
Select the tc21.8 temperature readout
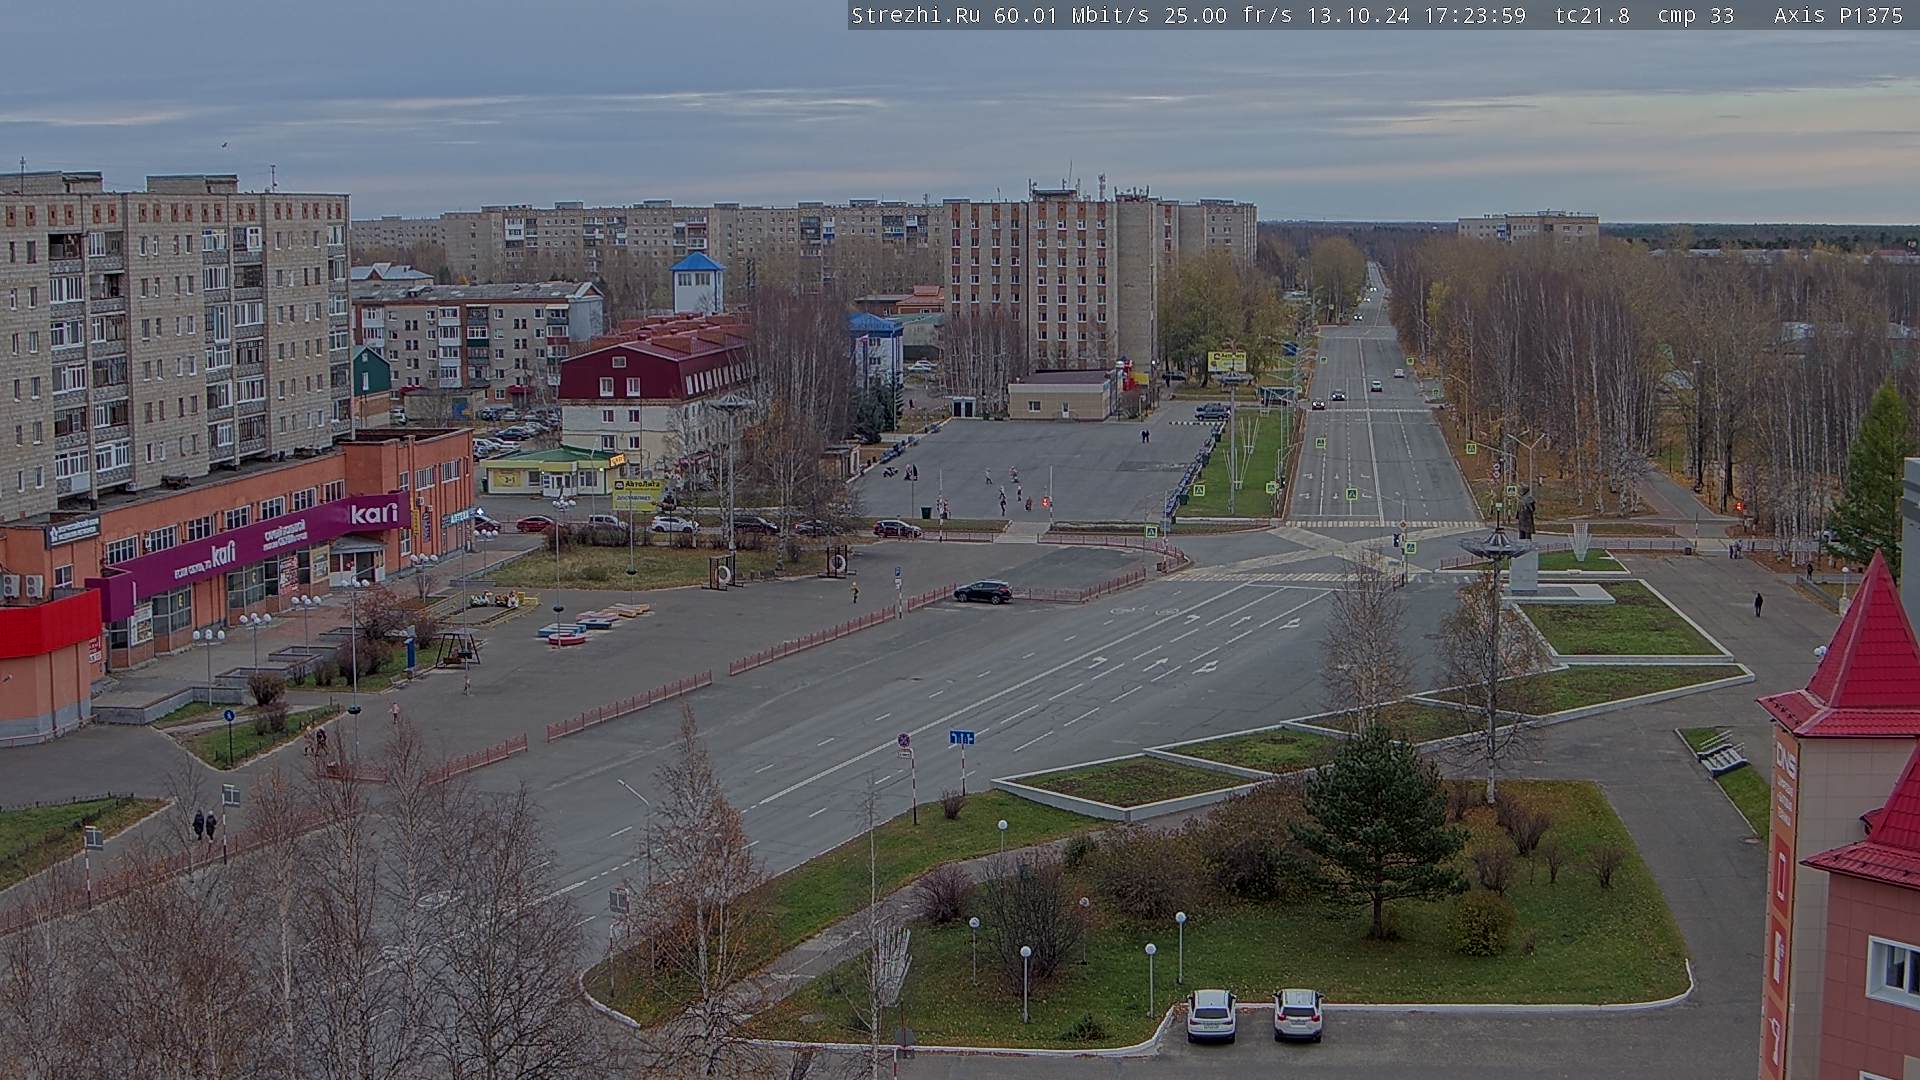1592,15
